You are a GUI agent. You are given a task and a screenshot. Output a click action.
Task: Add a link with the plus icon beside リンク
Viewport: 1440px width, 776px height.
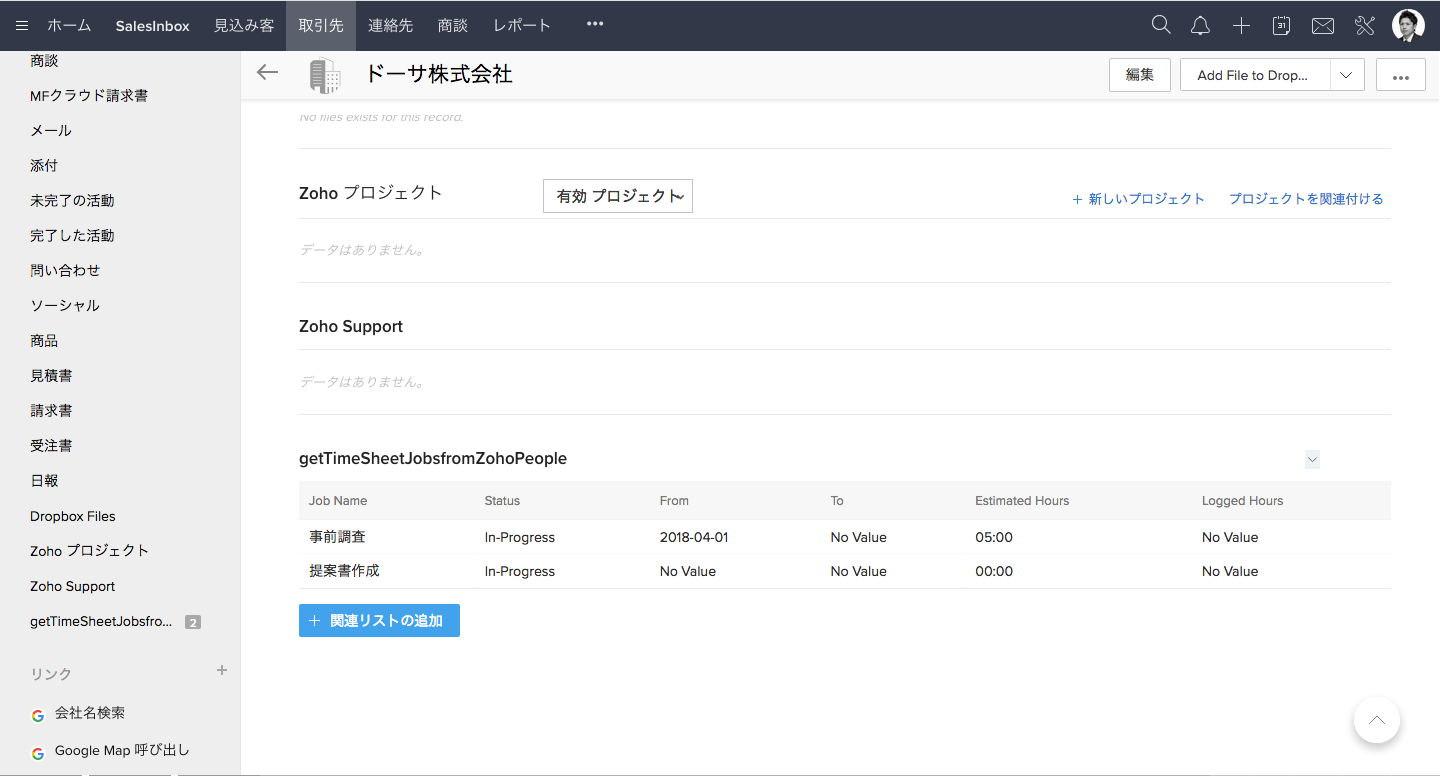222,670
